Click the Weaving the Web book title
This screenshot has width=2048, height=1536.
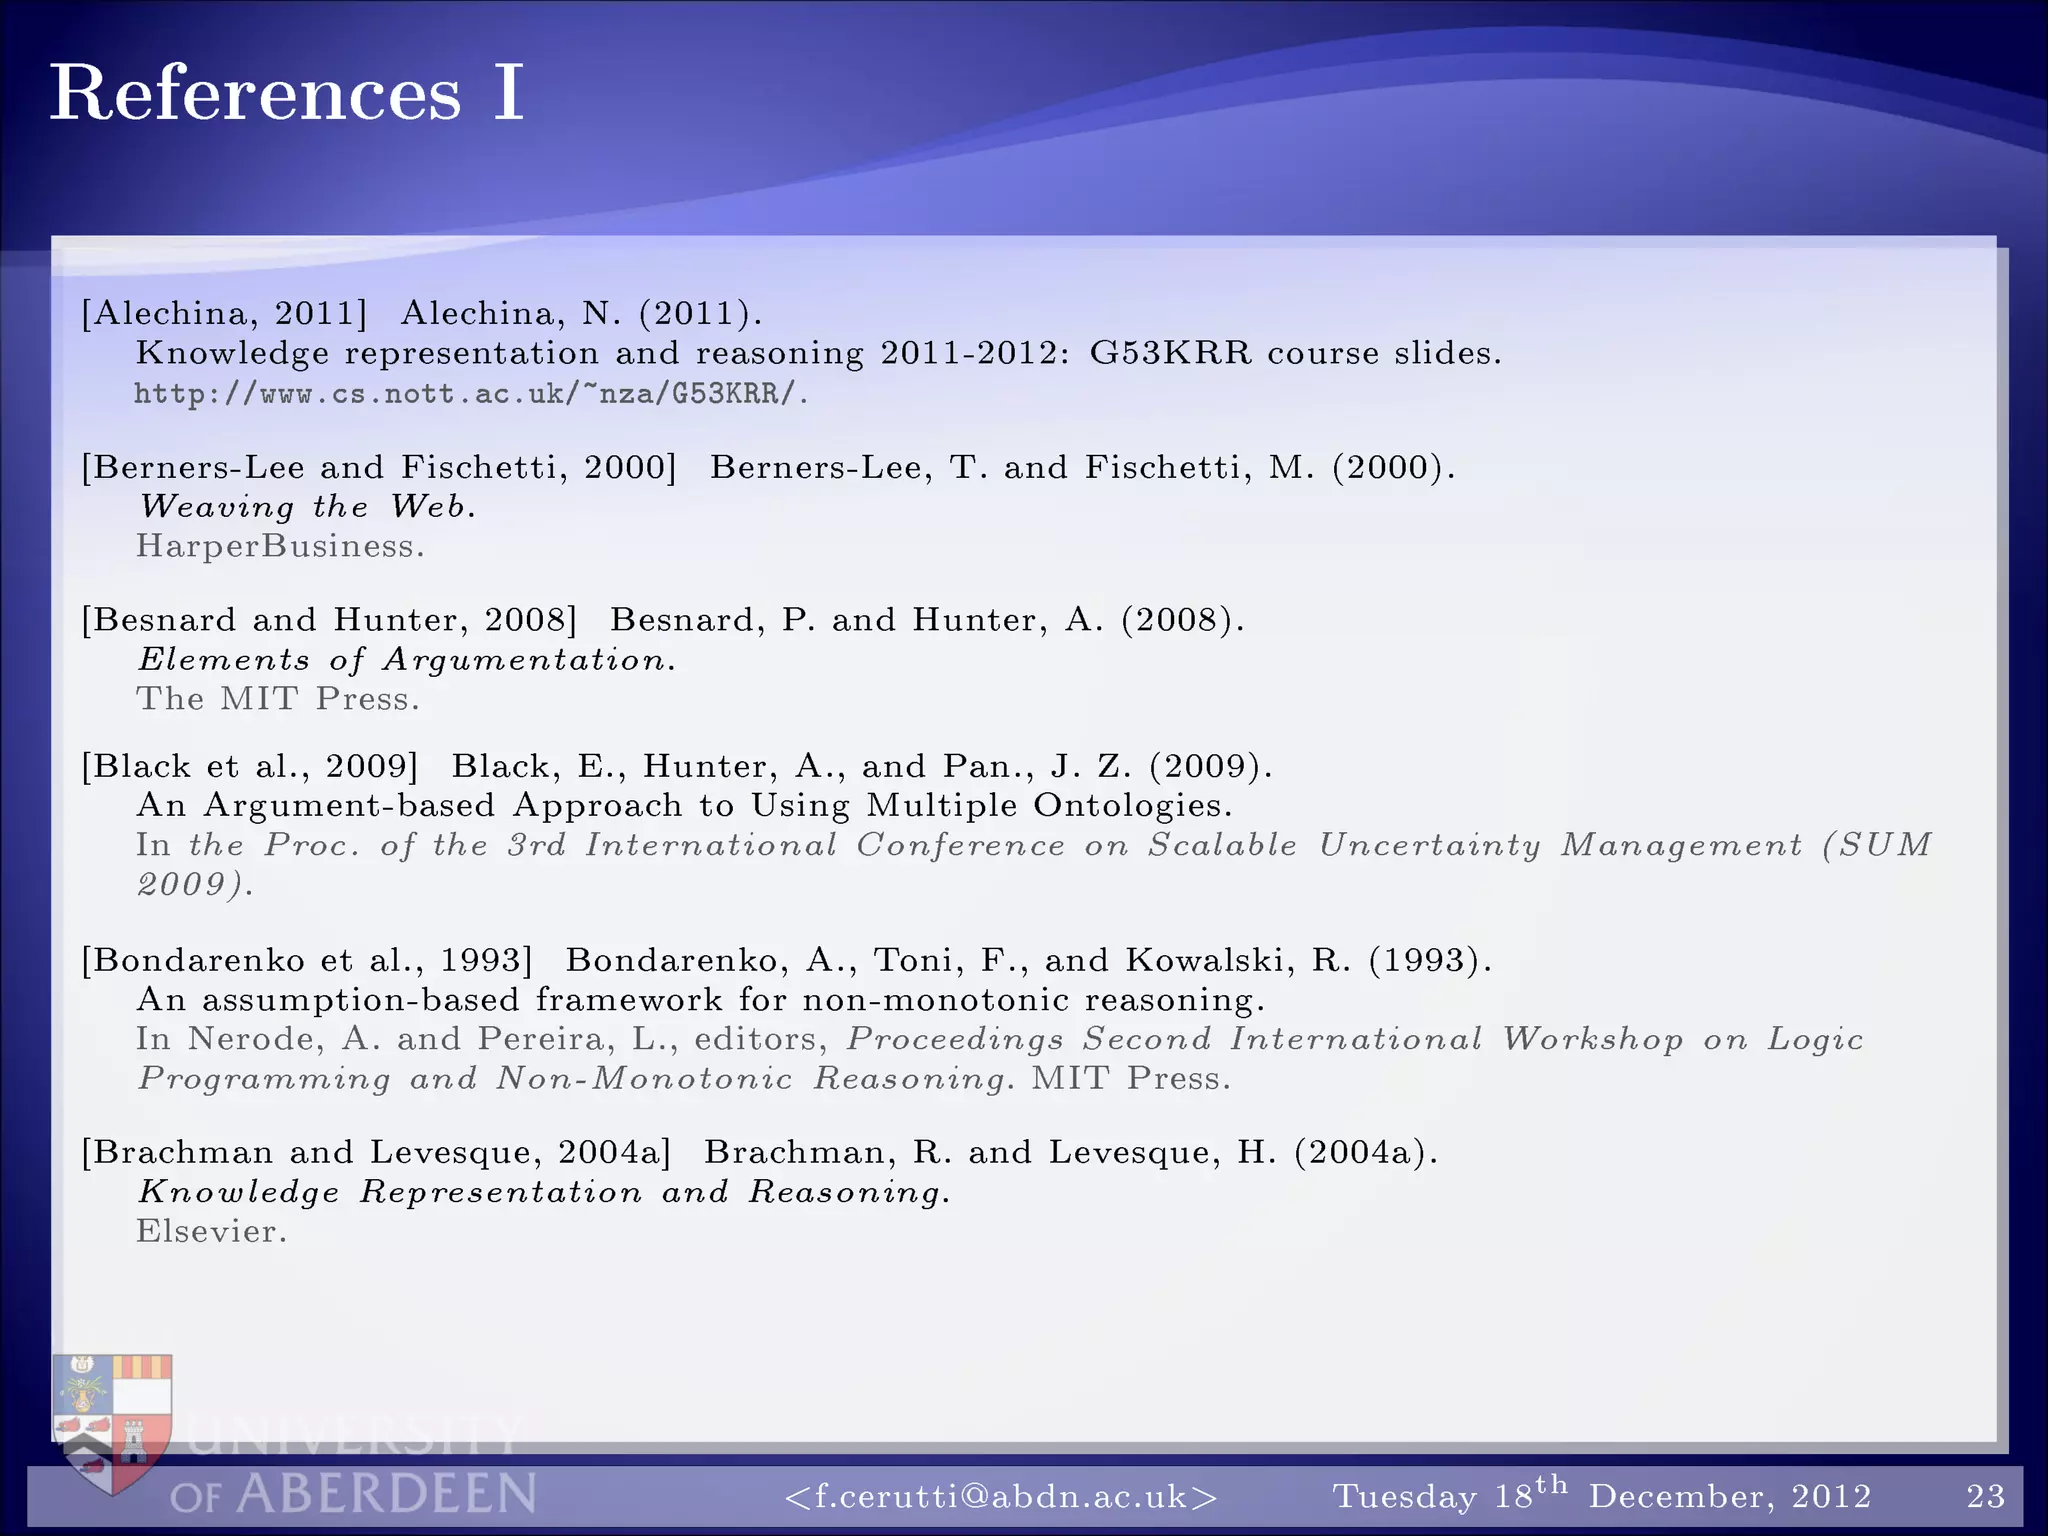307,507
